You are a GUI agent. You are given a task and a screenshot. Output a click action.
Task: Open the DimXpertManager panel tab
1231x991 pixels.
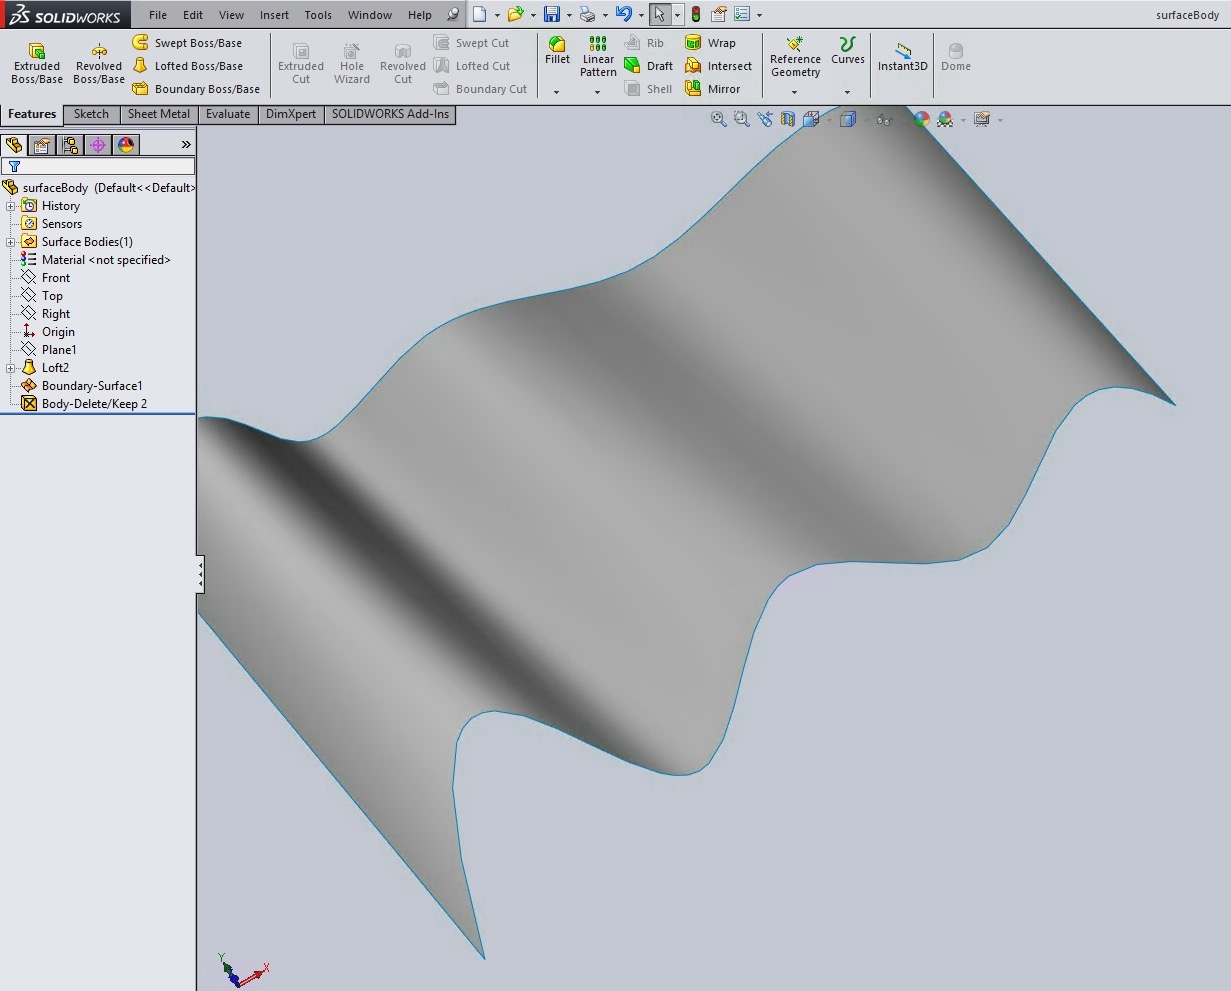(98, 145)
